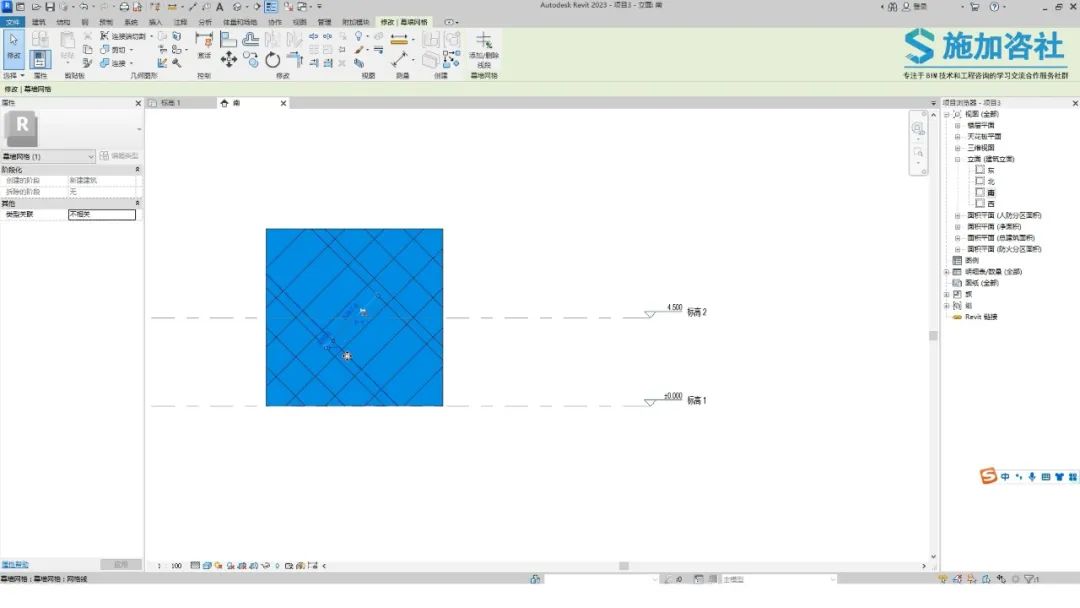Click the Properties palette icon in ribbon
The image size is (1080, 608).
coord(40,60)
